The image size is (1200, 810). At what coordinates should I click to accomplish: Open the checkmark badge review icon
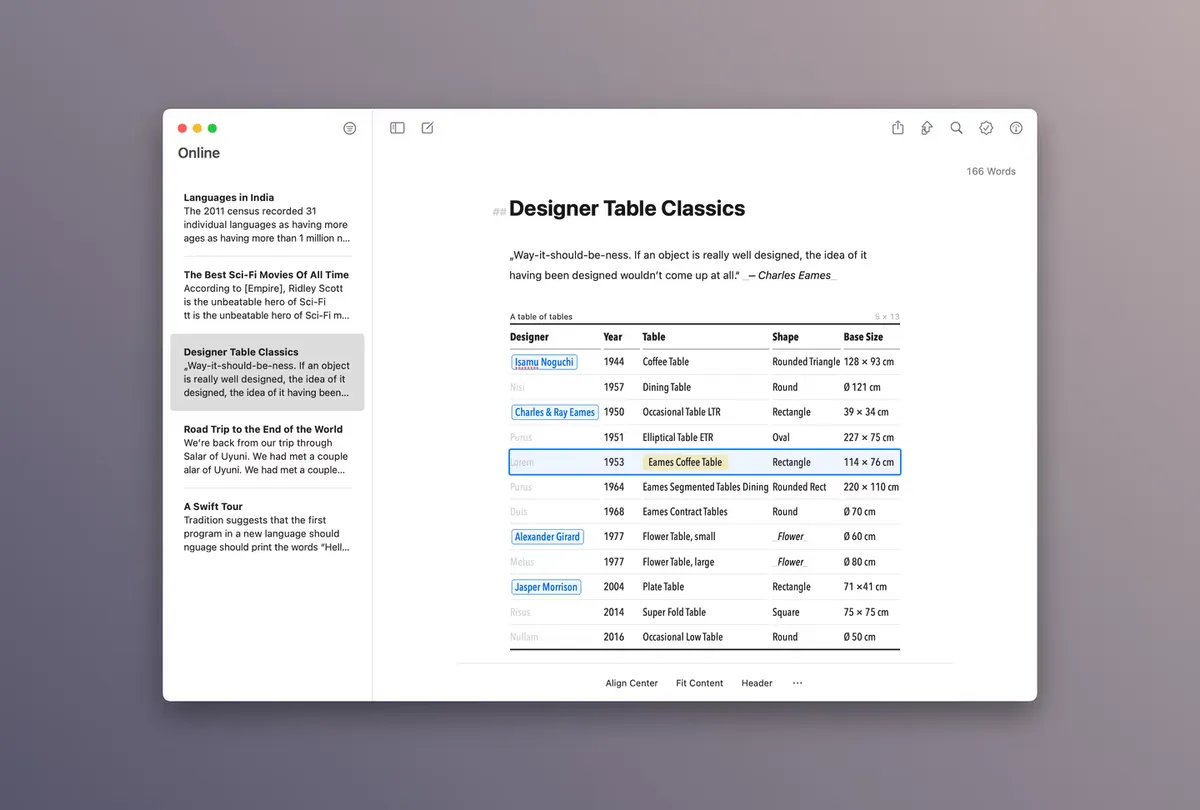tap(987, 128)
